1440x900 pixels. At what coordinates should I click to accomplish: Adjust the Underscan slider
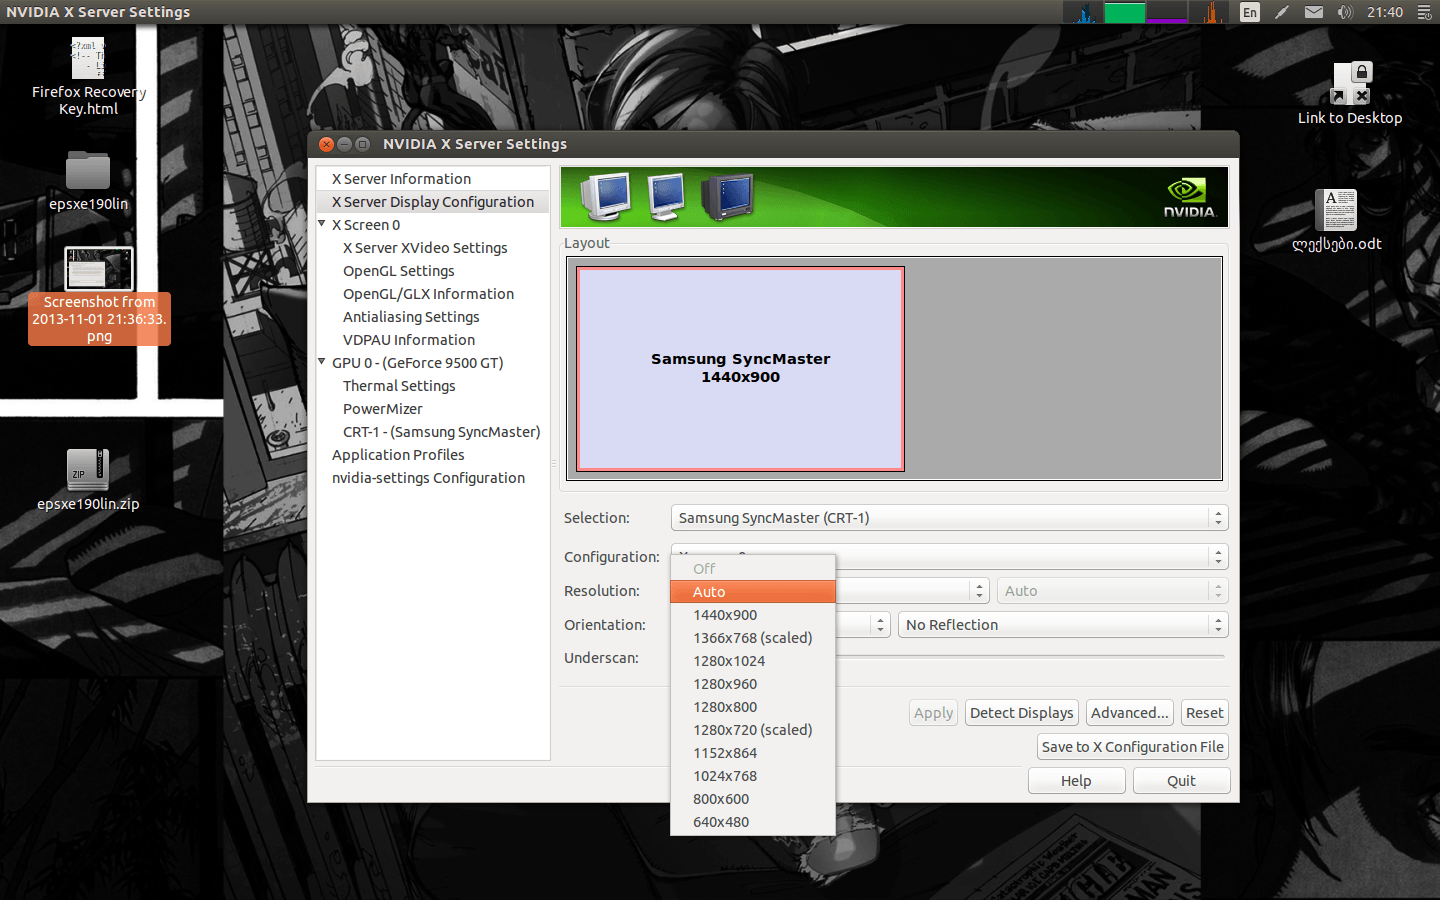point(1030,657)
